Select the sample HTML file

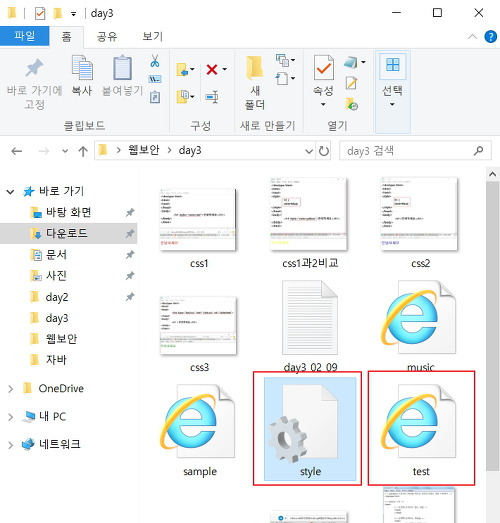[199, 430]
